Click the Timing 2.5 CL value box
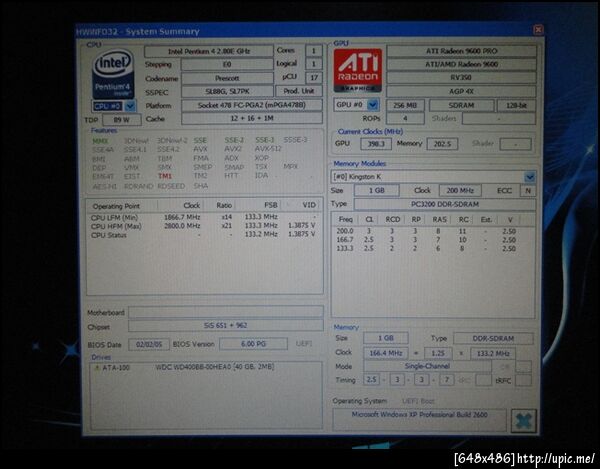Screen dimensions: 600x469 point(371,379)
